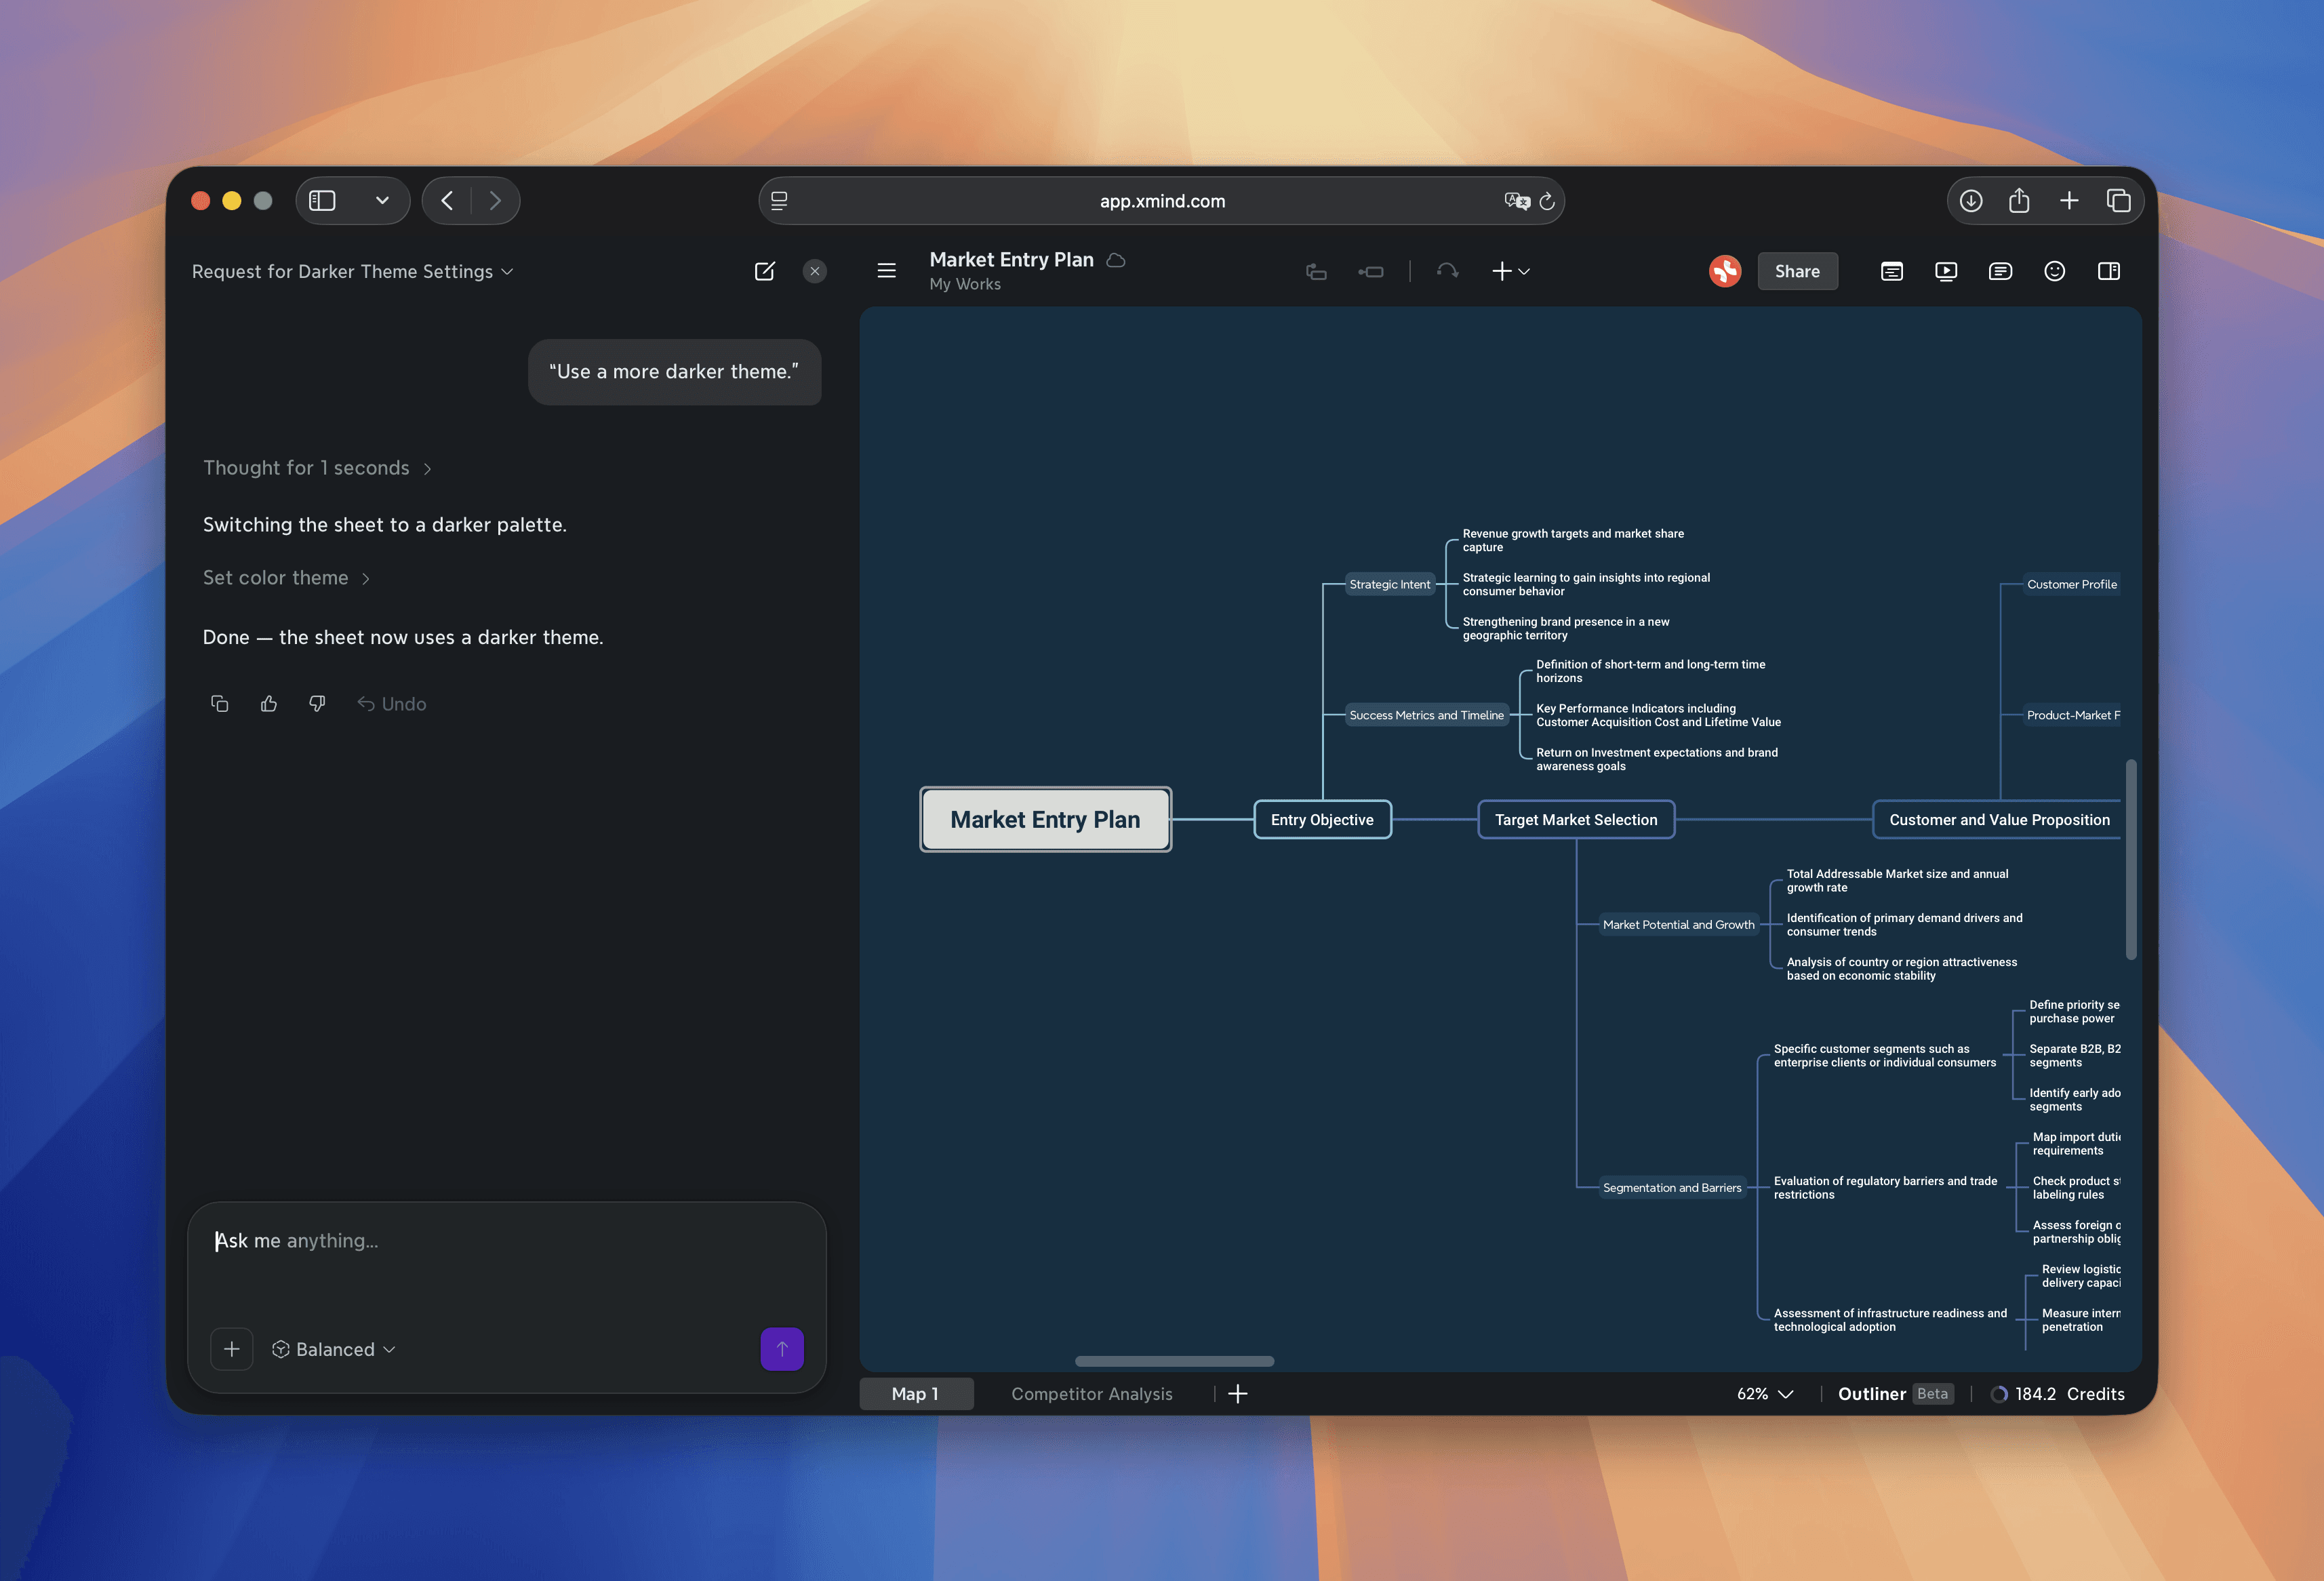Show Safari tab overview
Viewport: 2324px width, 1581px height.
pos(2118,201)
